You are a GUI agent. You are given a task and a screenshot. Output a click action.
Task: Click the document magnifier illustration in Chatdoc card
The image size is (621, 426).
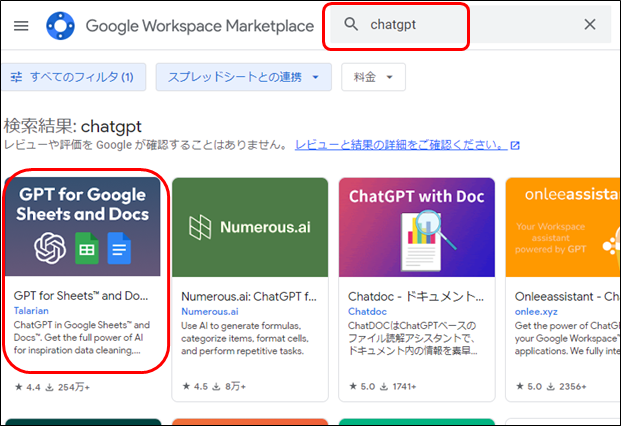tap(427, 241)
